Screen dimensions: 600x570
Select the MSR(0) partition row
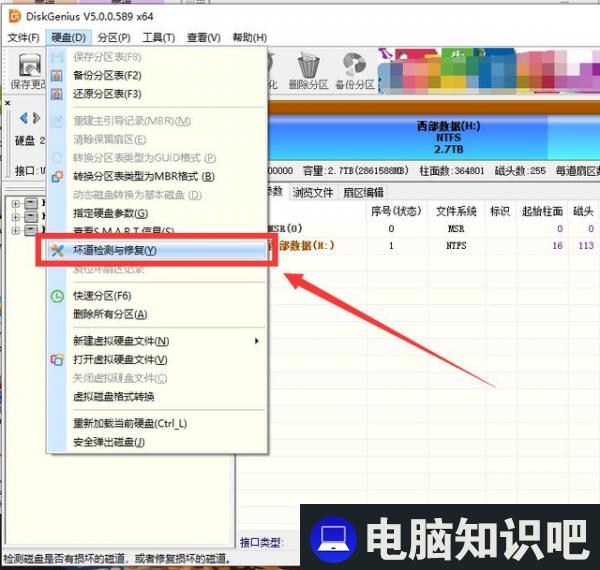point(434,228)
